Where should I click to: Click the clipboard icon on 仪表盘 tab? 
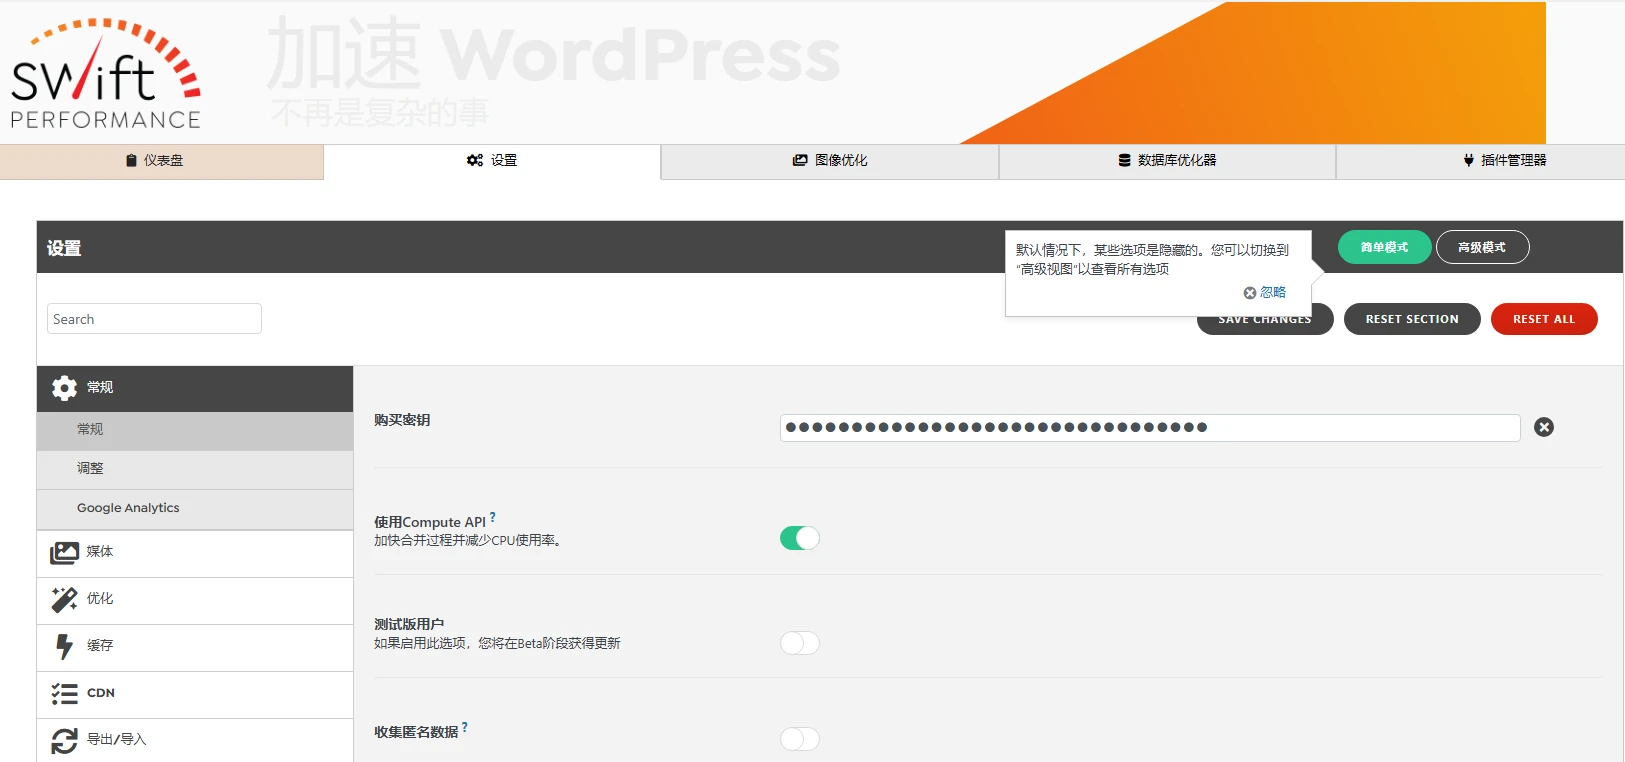131,160
